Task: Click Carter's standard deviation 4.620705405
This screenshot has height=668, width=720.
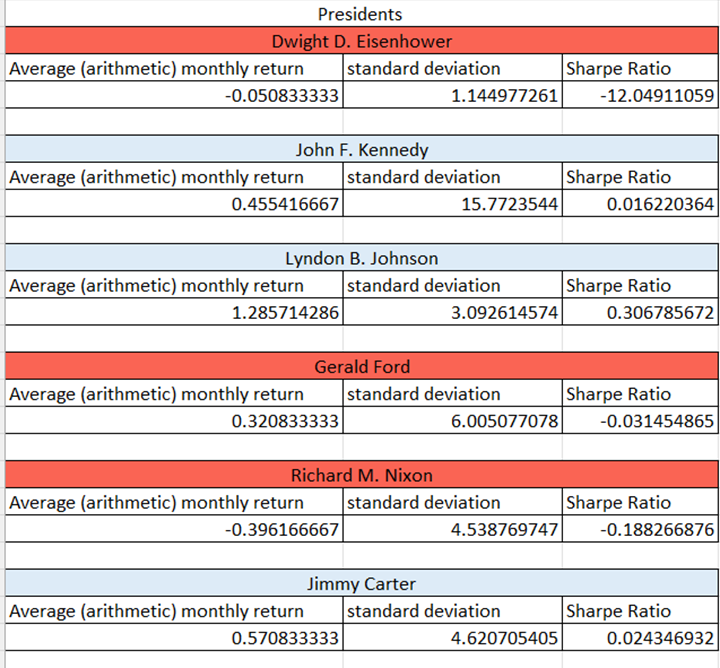Action: point(452,638)
